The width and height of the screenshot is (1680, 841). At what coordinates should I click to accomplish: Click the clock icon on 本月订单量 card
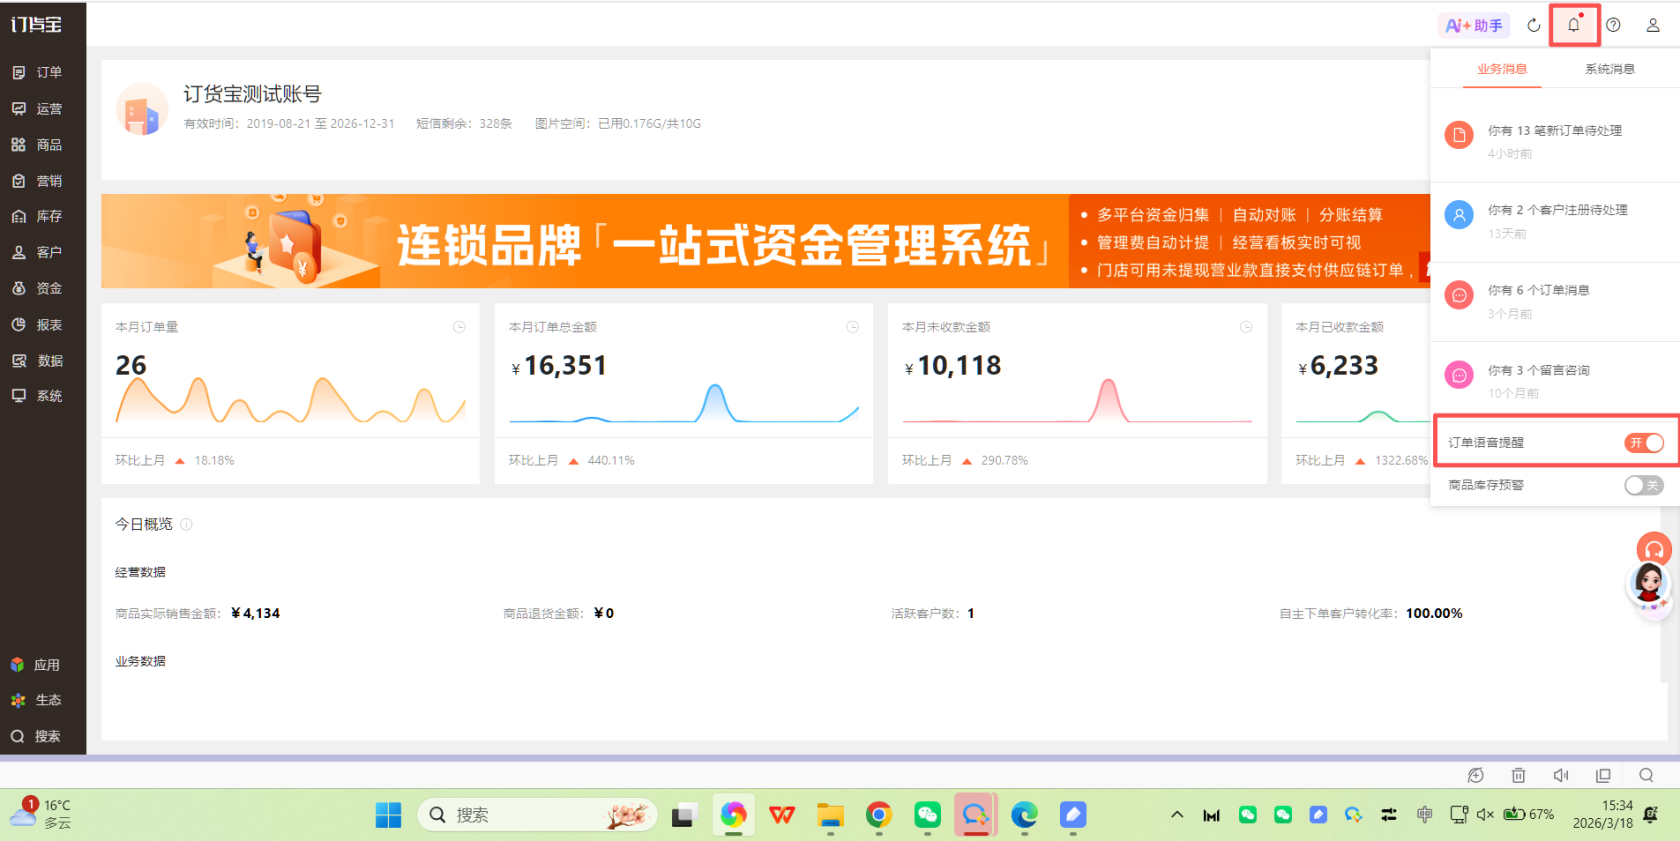(x=459, y=327)
